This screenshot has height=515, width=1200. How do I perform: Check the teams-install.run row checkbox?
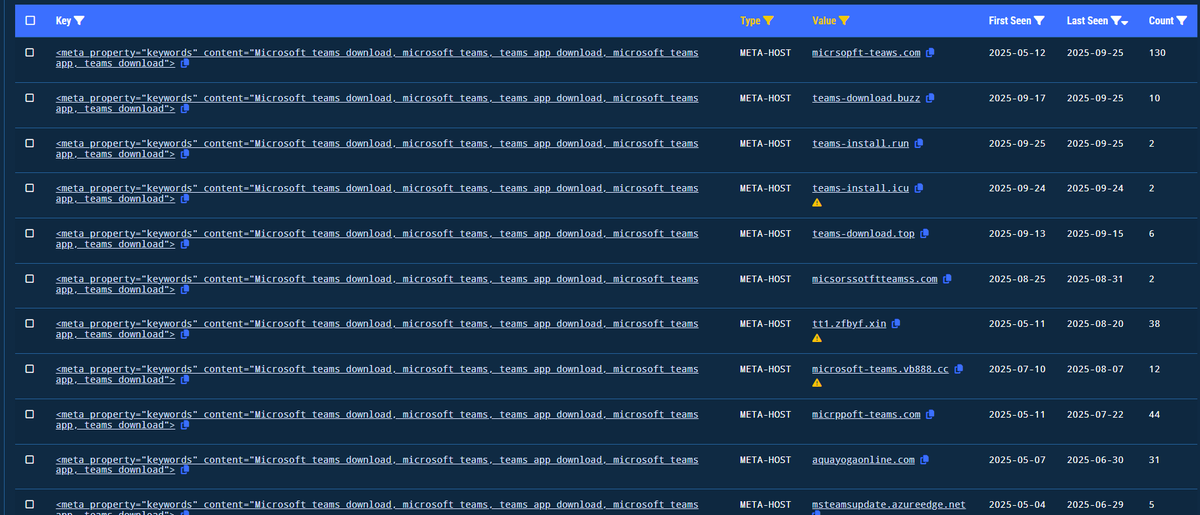click(29, 143)
